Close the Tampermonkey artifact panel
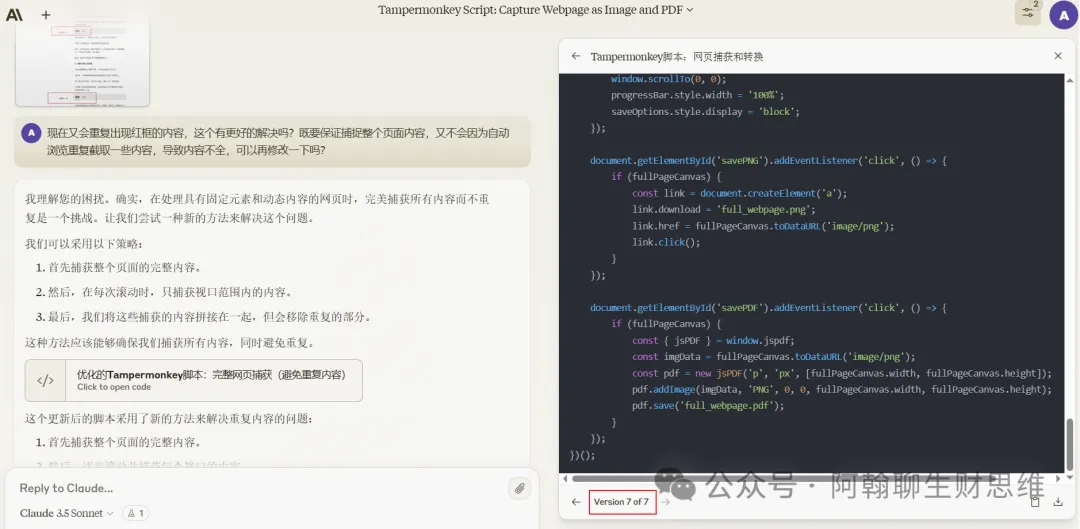1080x529 pixels. click(x=1058, y=56)
